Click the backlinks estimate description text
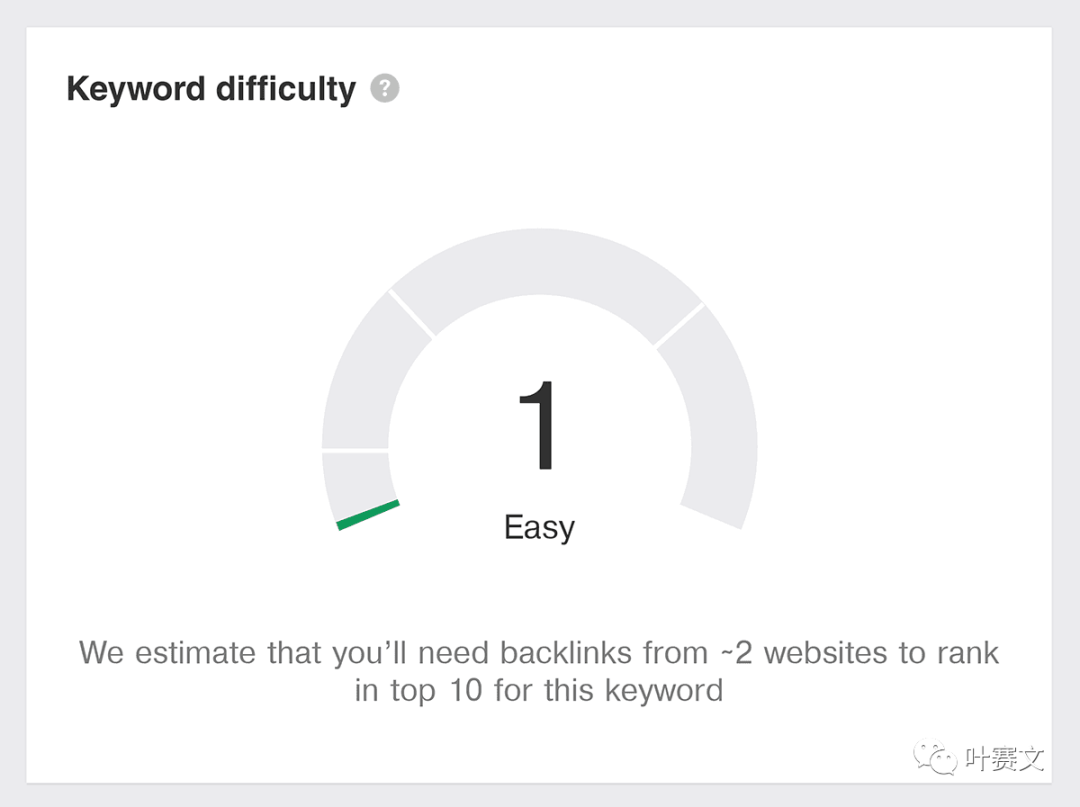 (x=539, y=671)
